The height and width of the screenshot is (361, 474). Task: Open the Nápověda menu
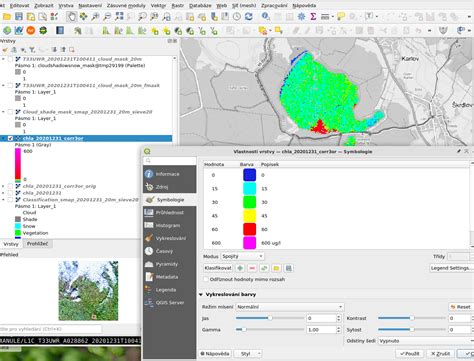pyautogui.click(x=304, y=6)
